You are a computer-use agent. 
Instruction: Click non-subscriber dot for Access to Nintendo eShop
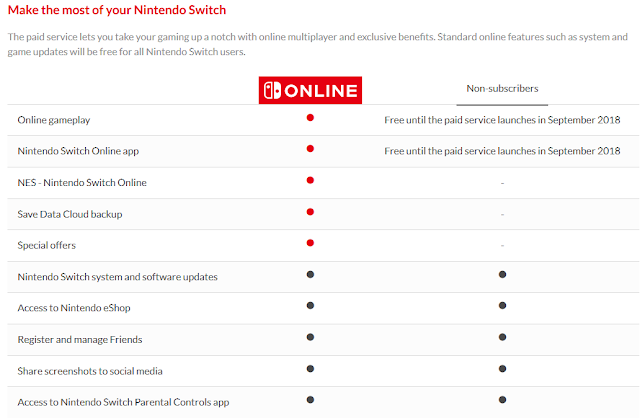[502, 305]
